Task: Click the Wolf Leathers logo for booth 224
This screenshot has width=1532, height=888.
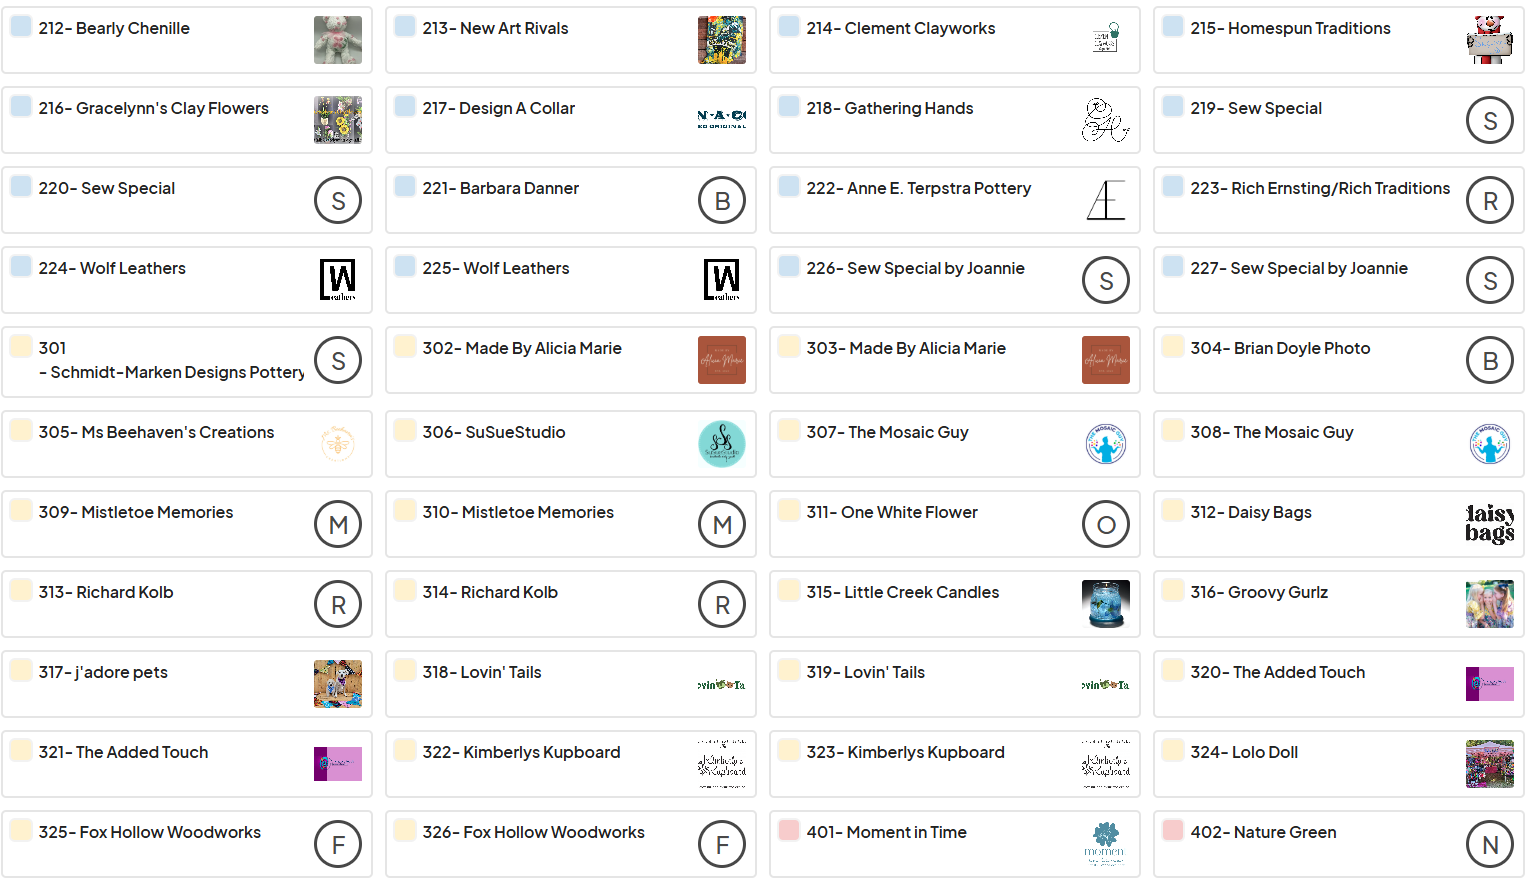Action: click(338, 280)
